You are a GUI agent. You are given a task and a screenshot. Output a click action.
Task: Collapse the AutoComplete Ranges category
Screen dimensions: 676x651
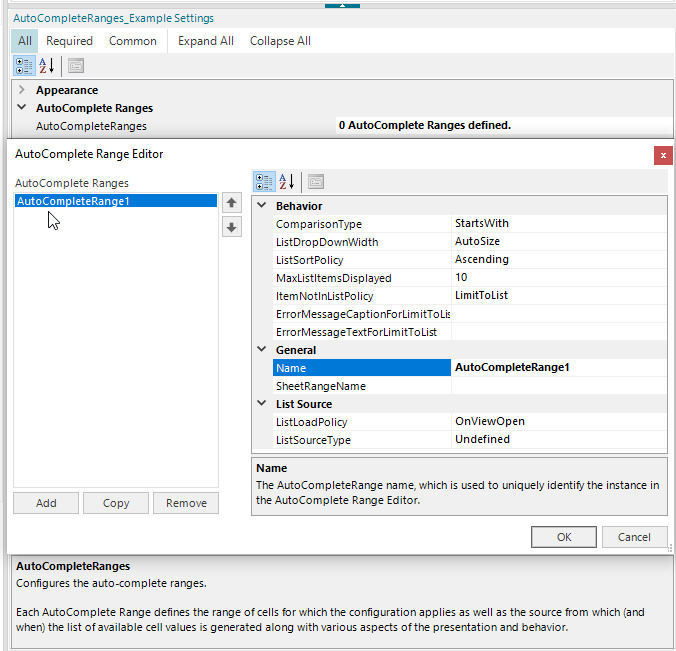pos(22,107)
